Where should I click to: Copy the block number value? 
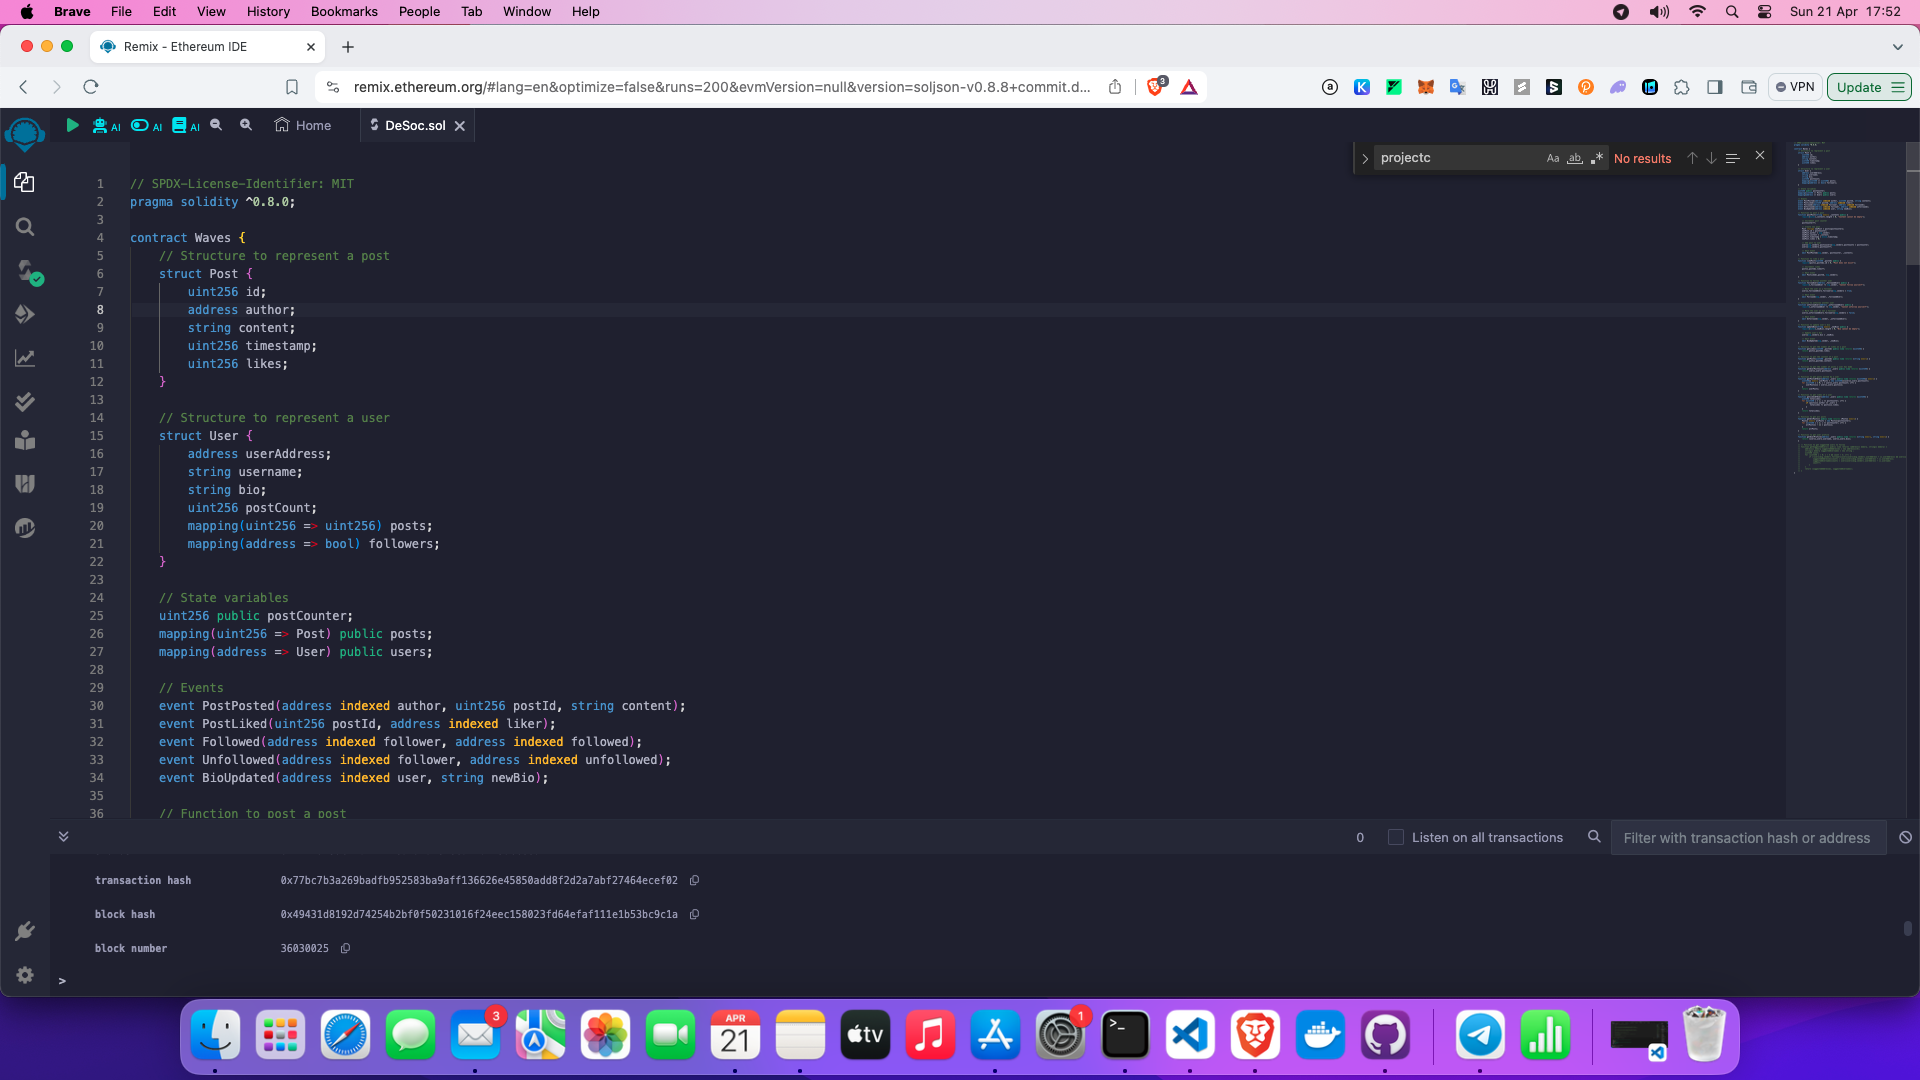click(x=345, y=949)
